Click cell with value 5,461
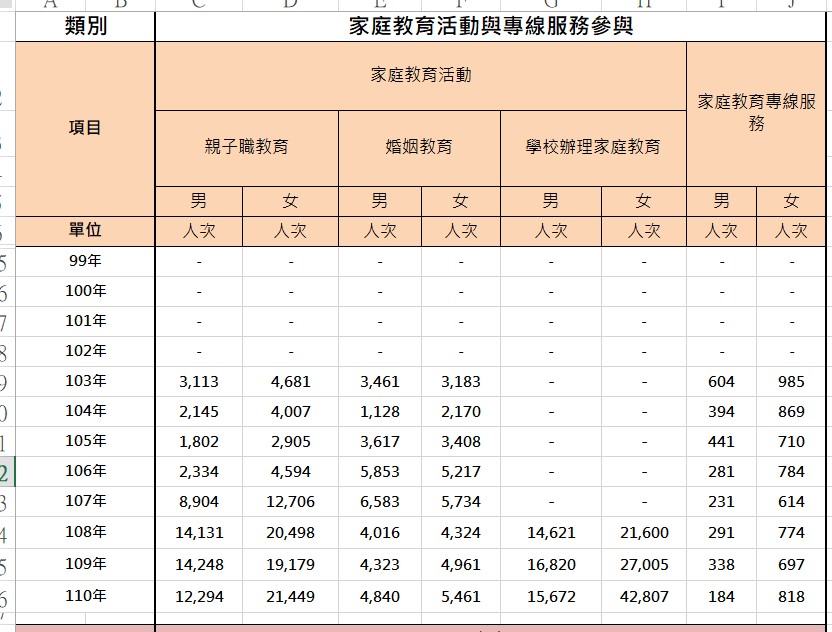832x632 pixels. pyautogui.click(x=461, y=596)
